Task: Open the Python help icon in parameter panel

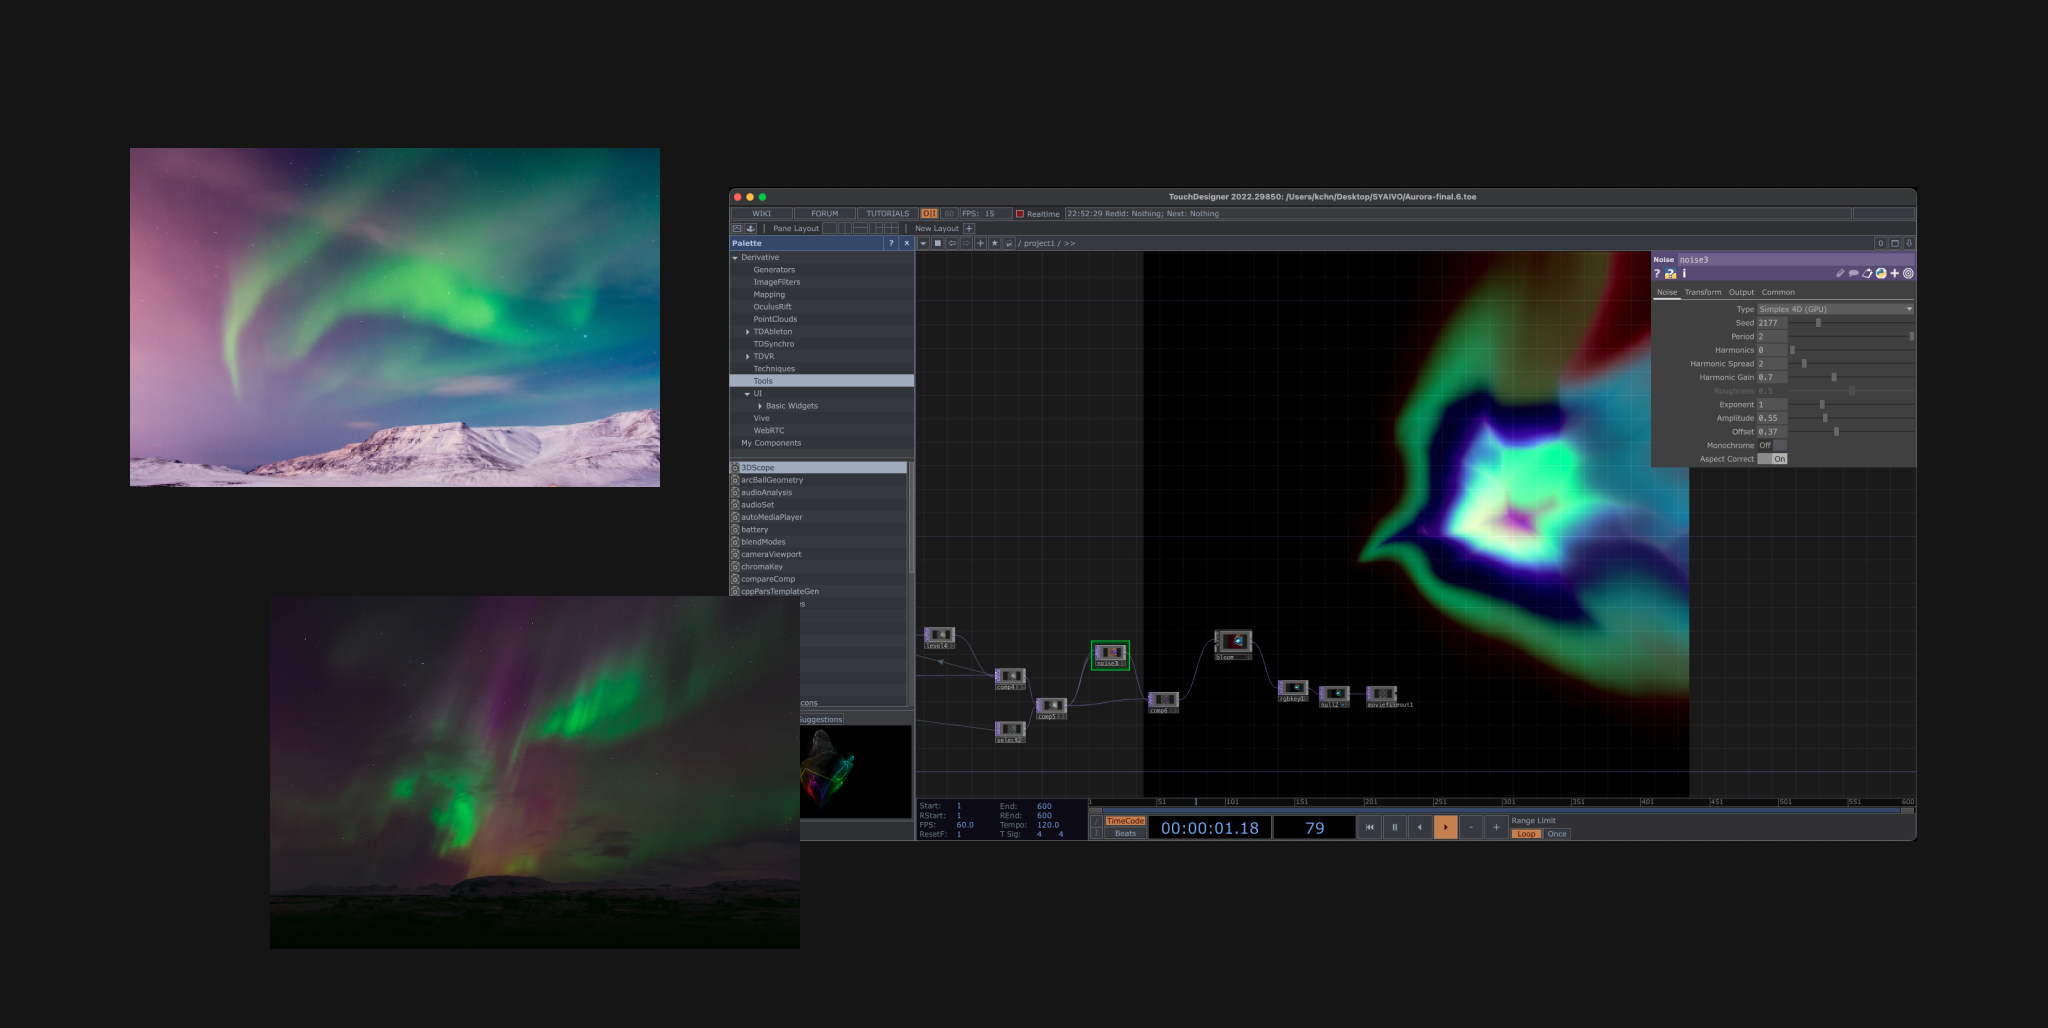Action: (1670, 273)
